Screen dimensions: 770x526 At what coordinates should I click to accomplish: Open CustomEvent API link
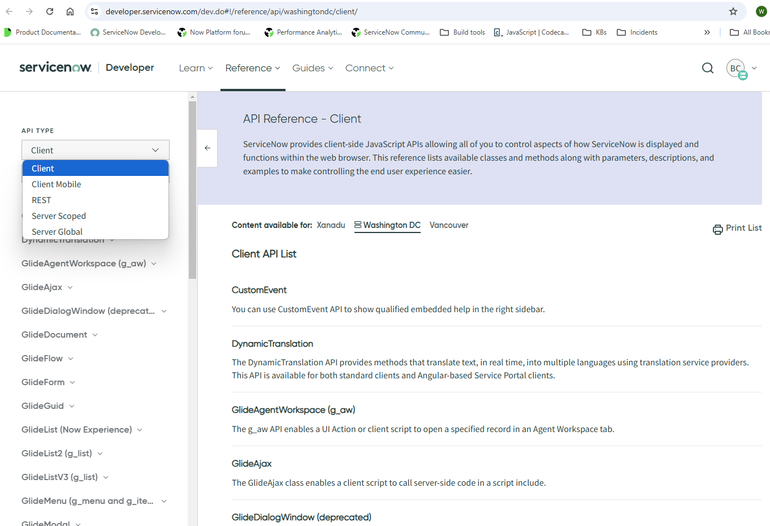tap(259, 290)
